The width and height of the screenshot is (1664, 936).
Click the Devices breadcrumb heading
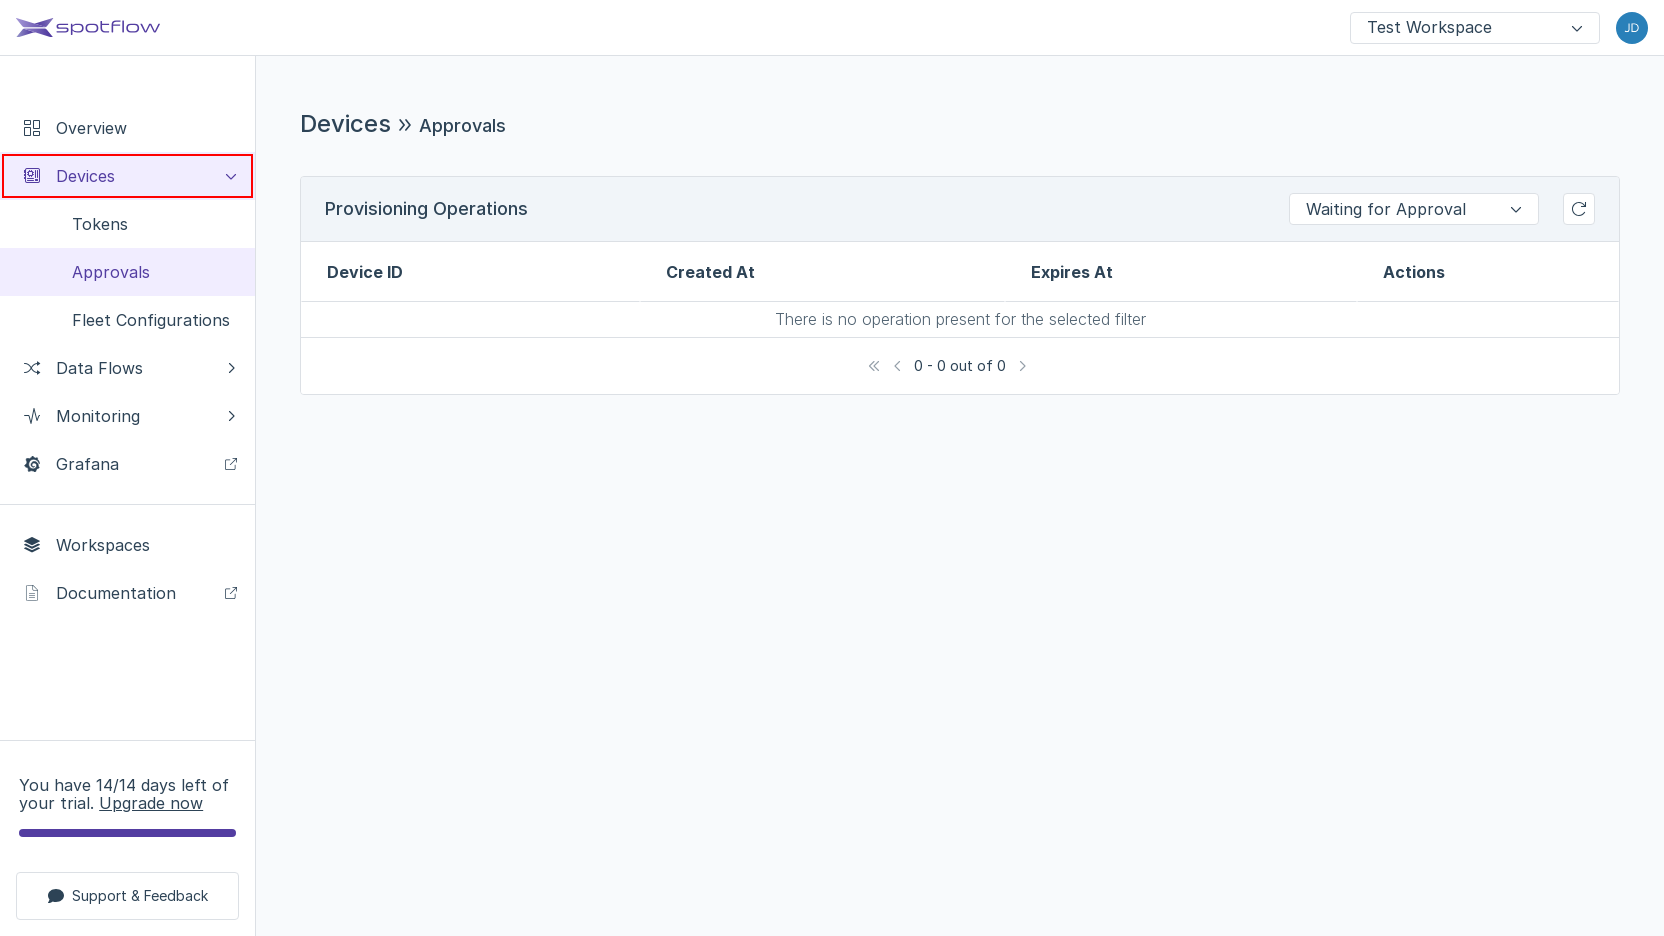345,124
